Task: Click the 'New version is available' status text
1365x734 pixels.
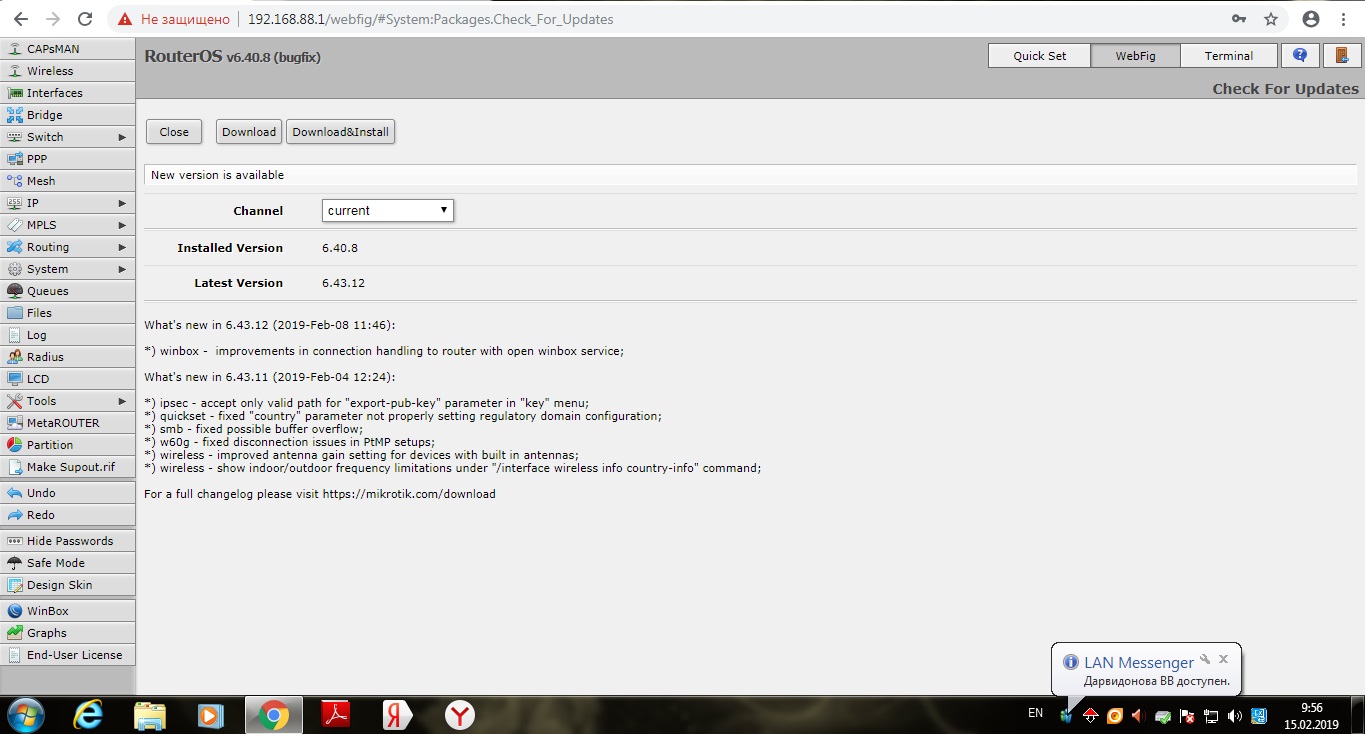Action: 217,175
